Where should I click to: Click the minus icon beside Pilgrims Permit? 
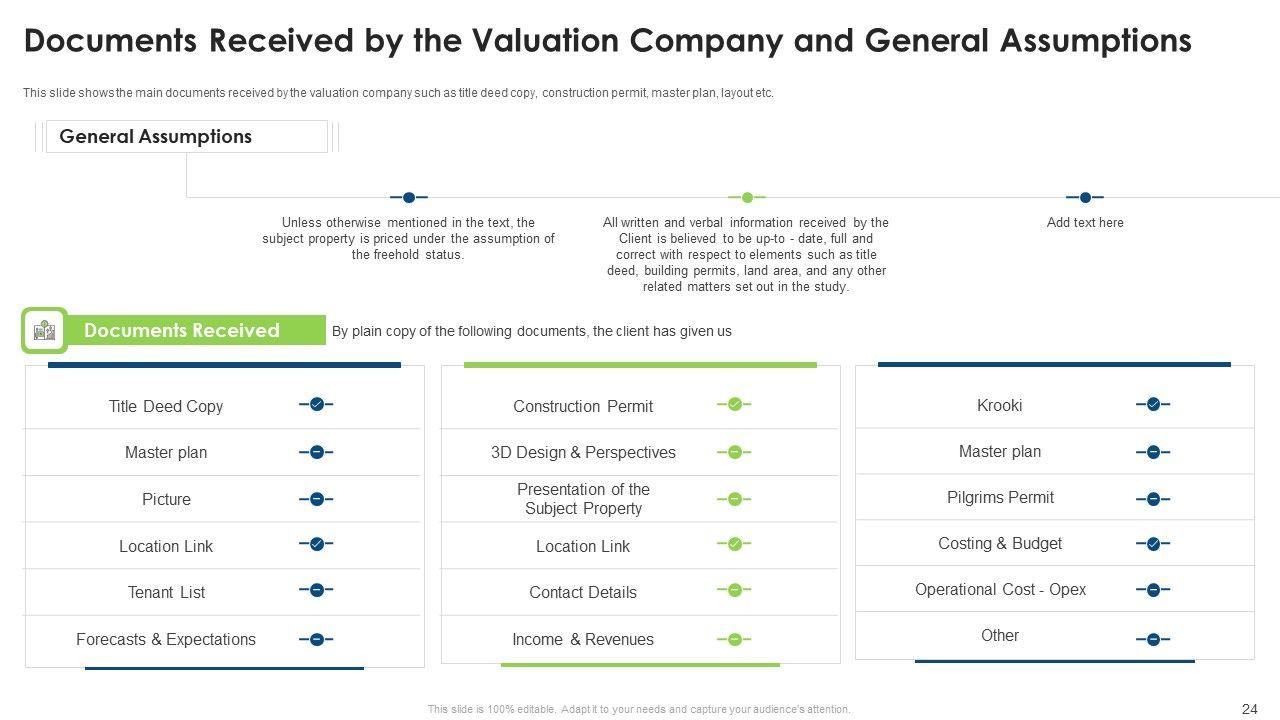click(x=1153, y=498)
